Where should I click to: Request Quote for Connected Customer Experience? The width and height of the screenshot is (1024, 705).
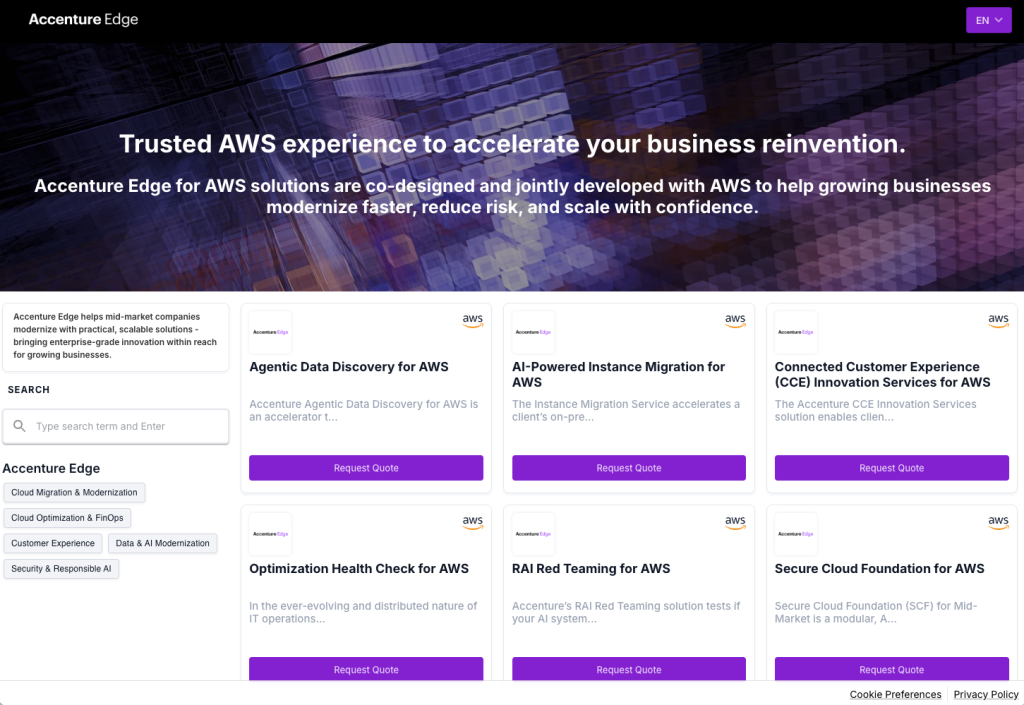coord(891,467)
